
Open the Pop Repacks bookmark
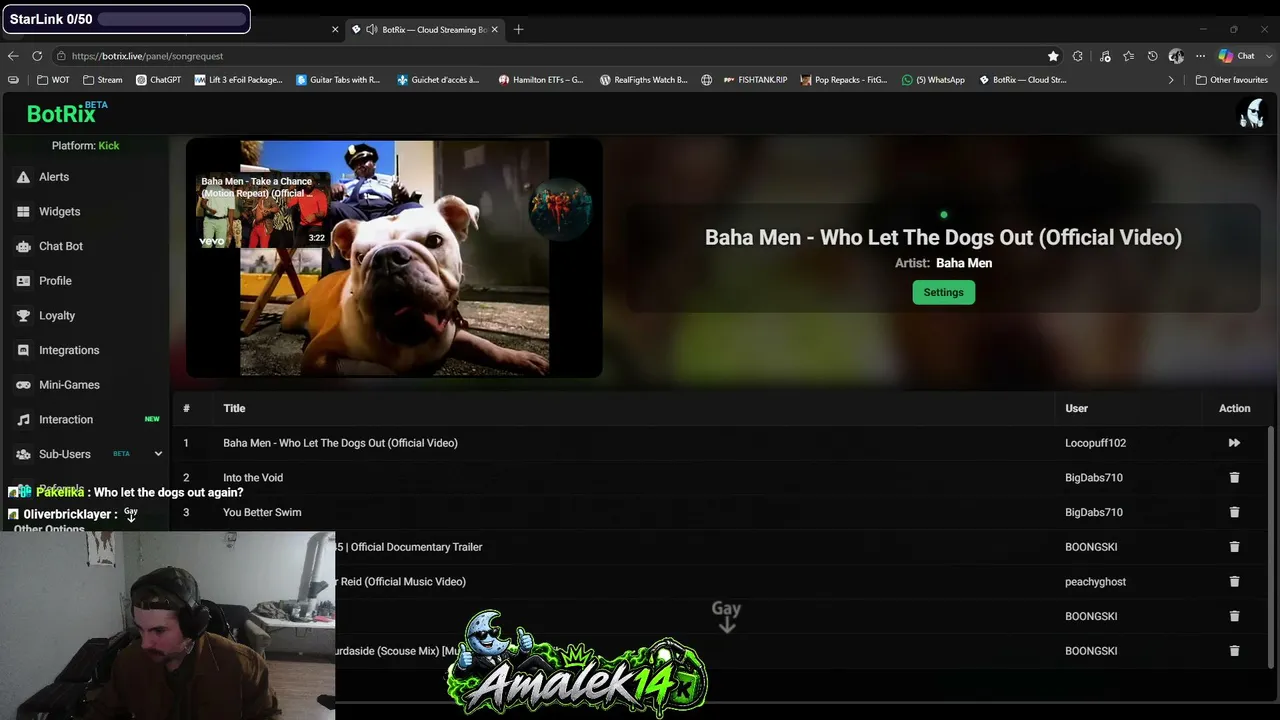tap(843, 80)
